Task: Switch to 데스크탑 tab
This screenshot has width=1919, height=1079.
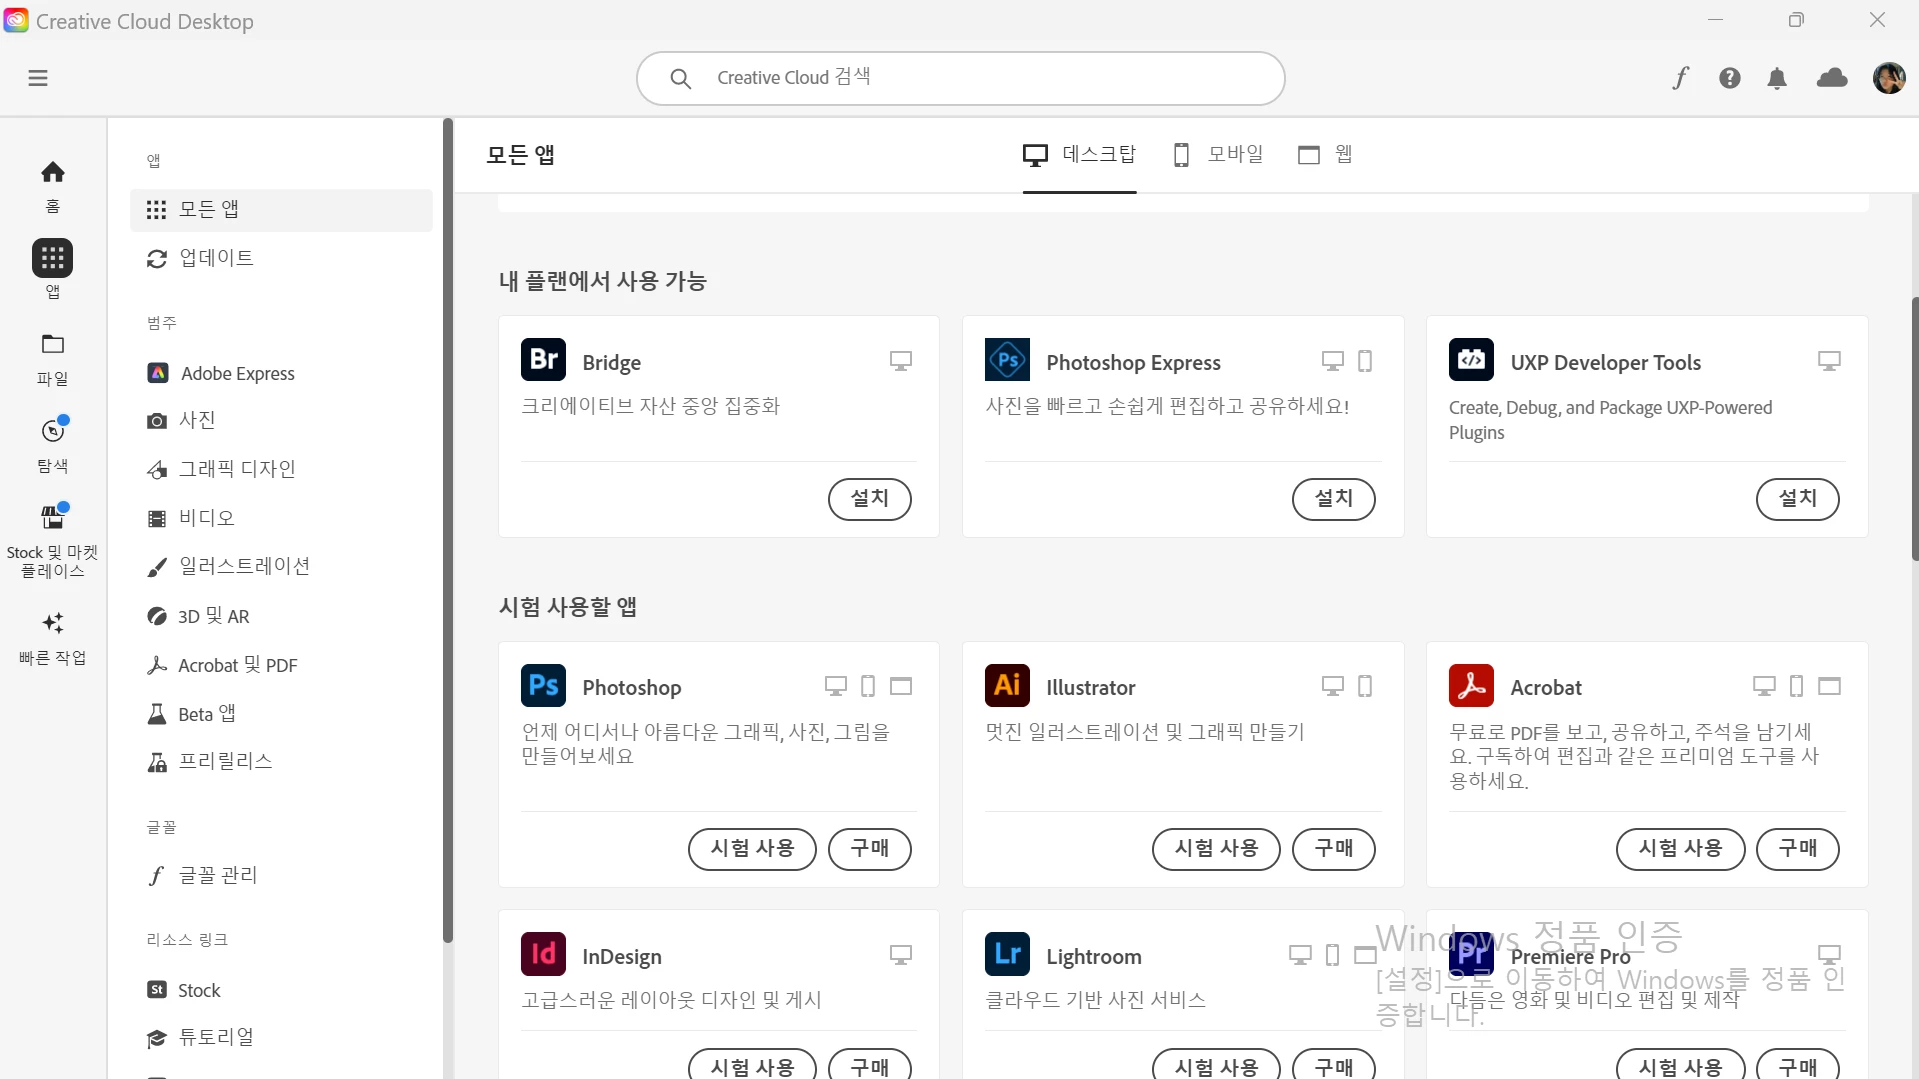Action: coord(1079,155)
